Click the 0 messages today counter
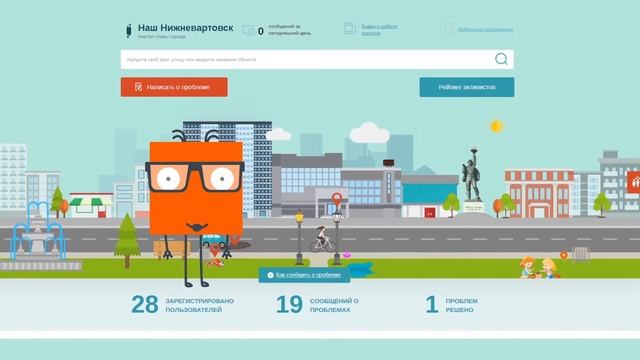 (x=284, y=30)
